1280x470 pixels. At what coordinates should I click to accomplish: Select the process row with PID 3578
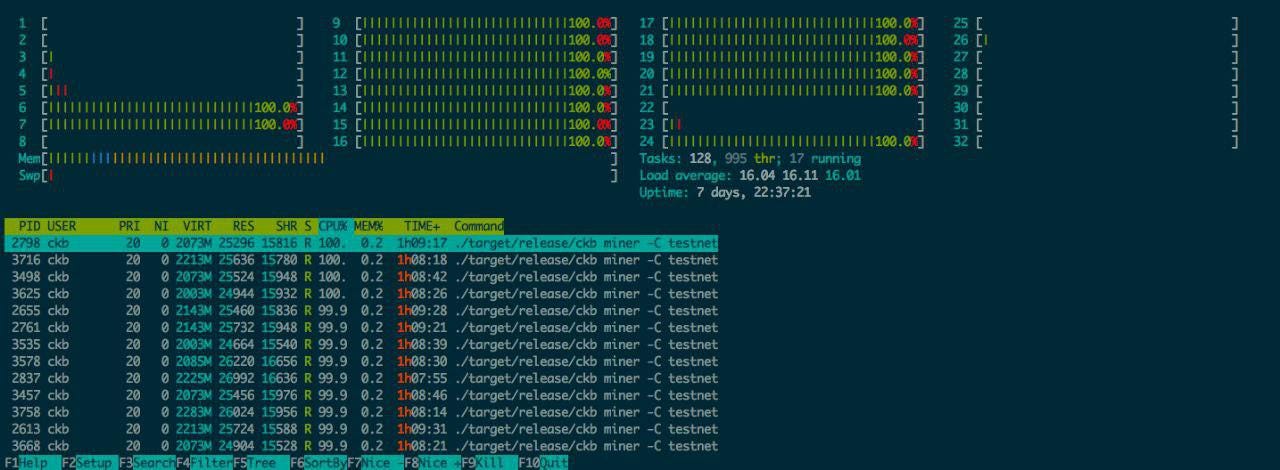point(361,361)
